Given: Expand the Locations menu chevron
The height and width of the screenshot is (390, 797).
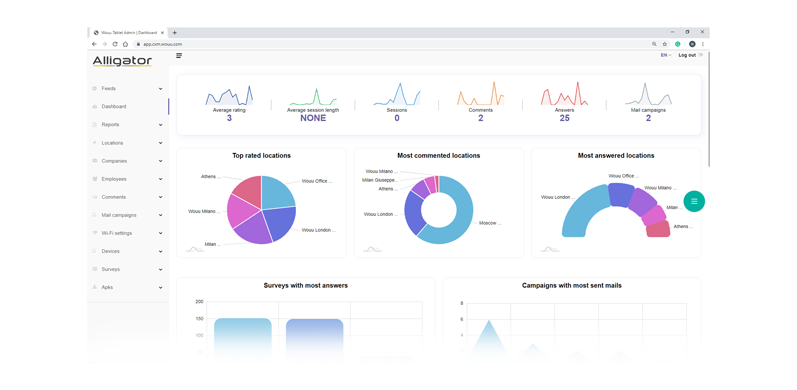Looking at the screenshot, I should pyautogui.click(x=161, y=143).
